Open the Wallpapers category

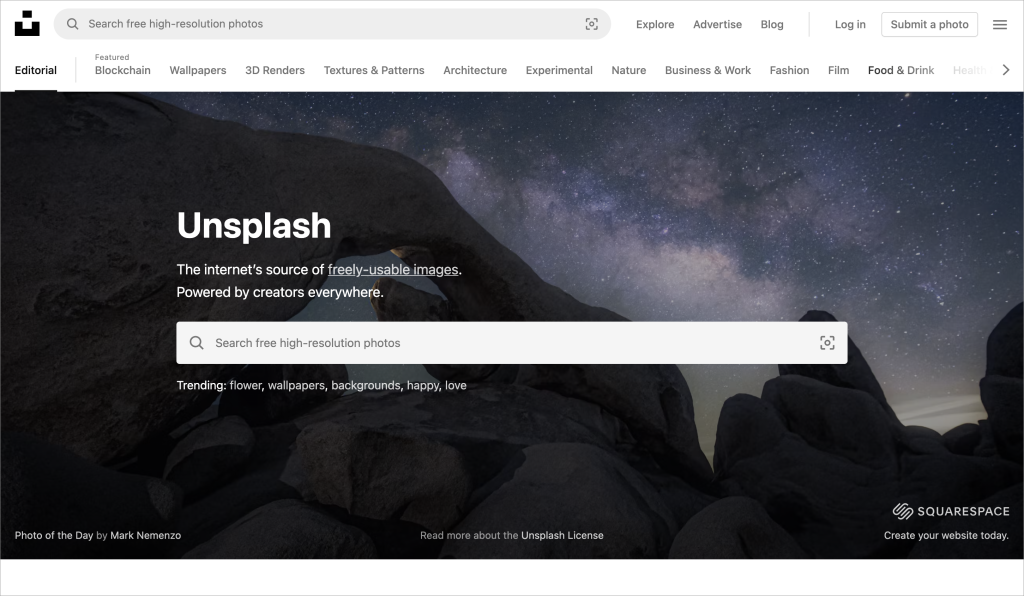point(197,70)
